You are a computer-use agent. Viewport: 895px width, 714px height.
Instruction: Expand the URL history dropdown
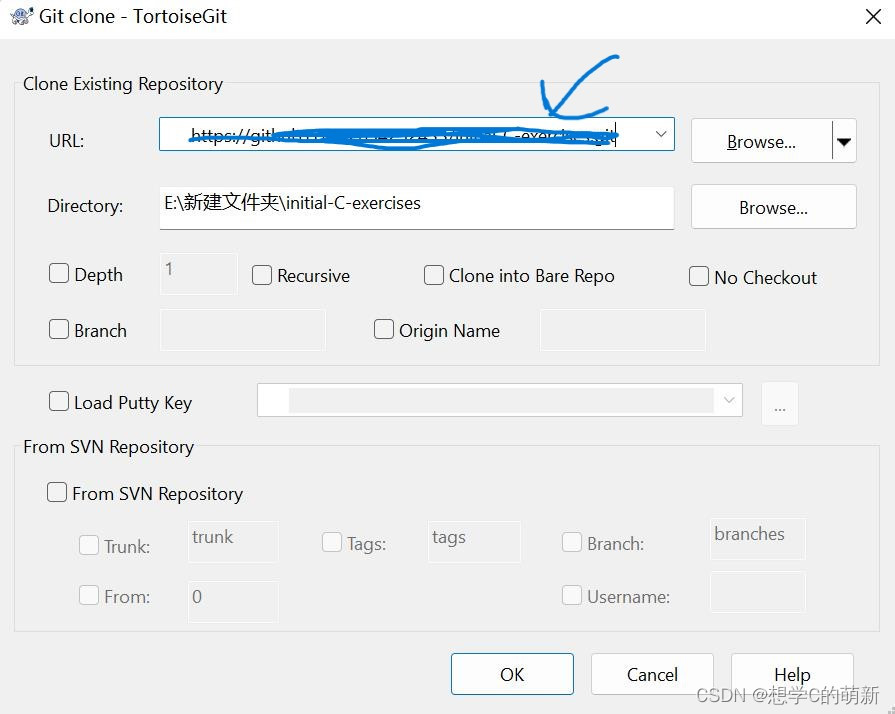coord(661,134)
